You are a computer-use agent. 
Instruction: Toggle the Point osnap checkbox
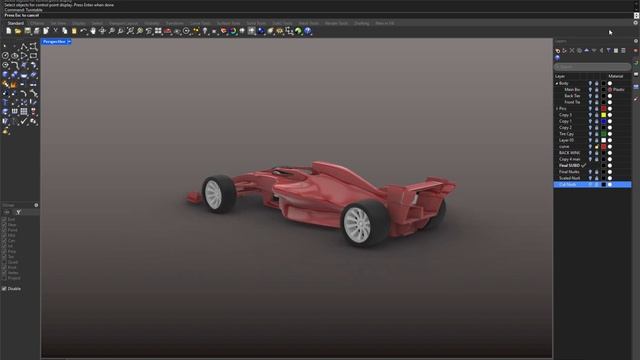pyautogui.click(x=4, y=230)
